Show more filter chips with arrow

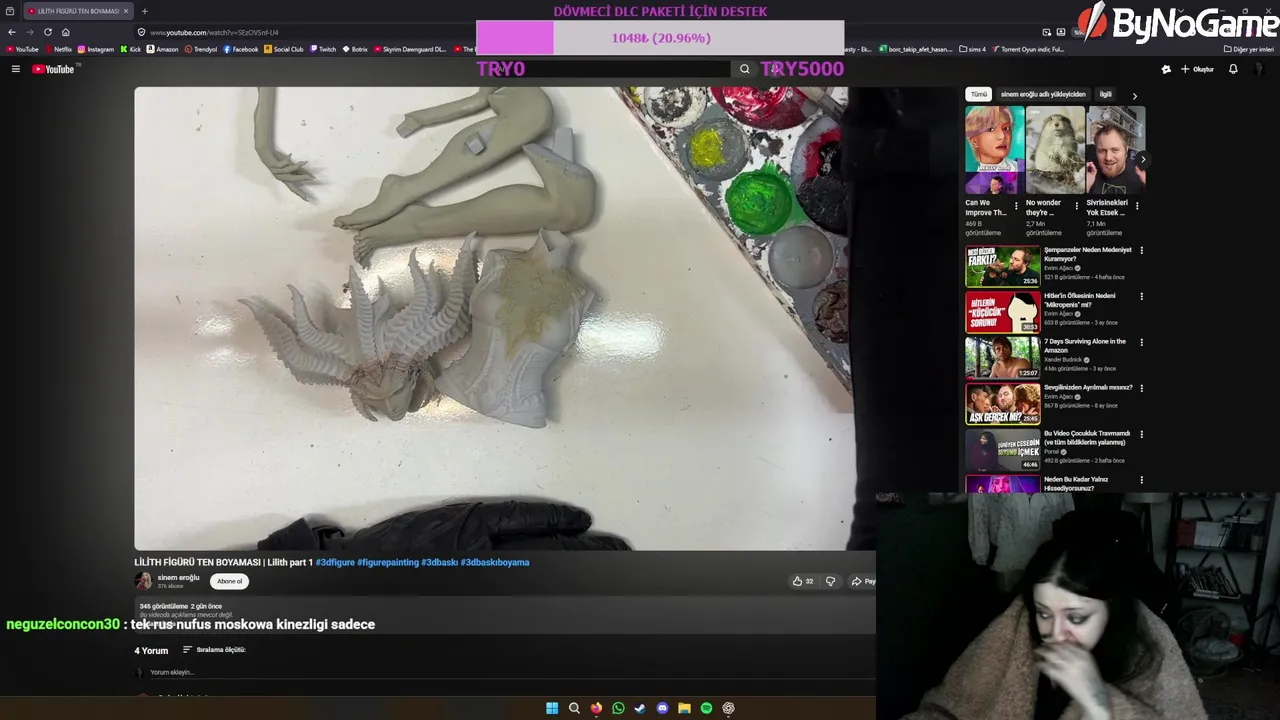[1134, 95]
